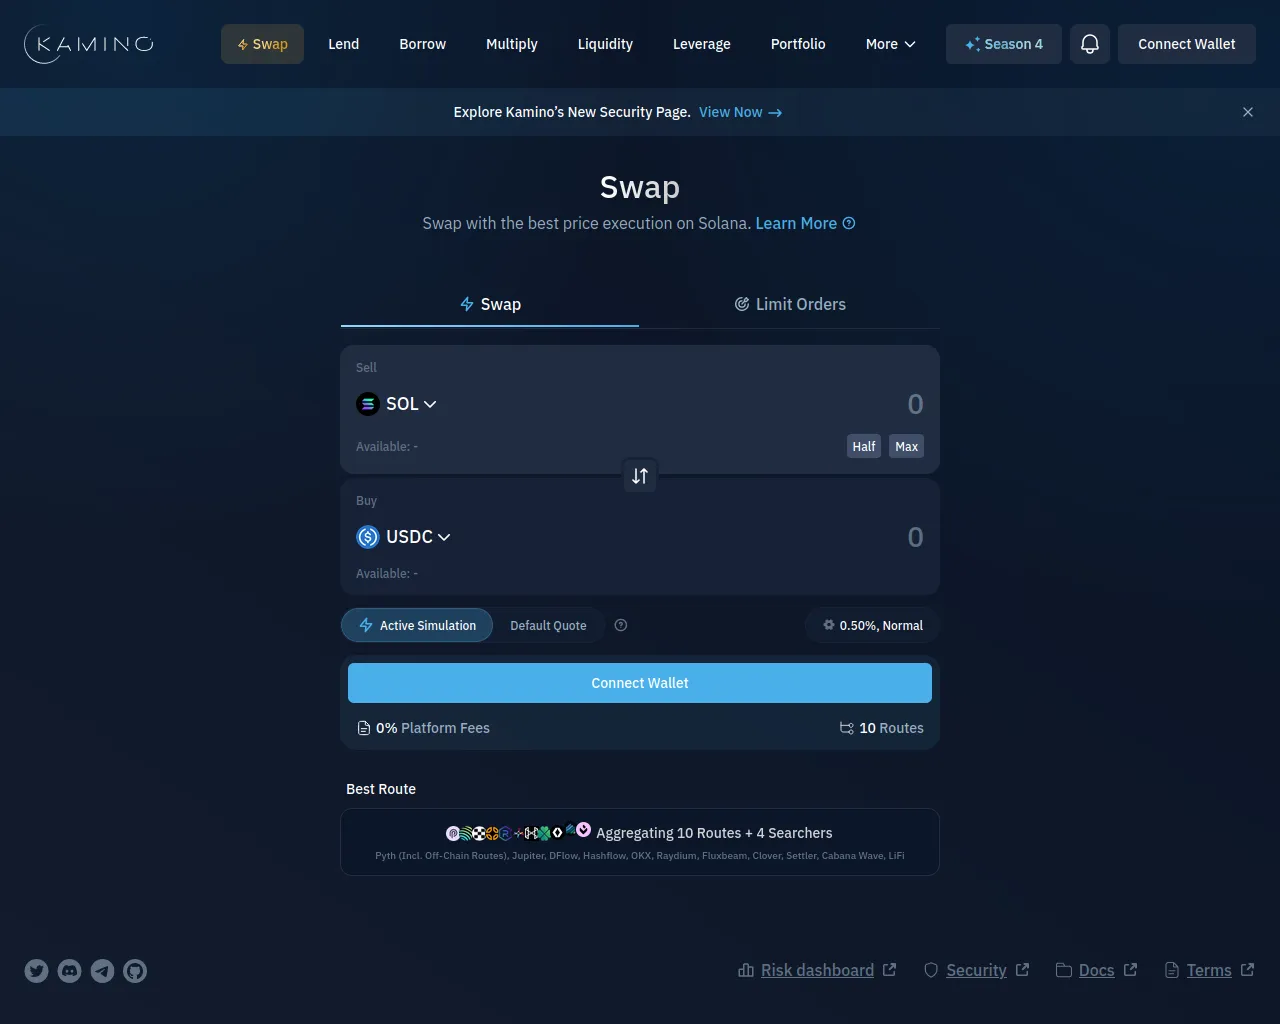1280x1024 pixels.
Task: Open the Terms footer link
Action: click(x=1210, y=970)
